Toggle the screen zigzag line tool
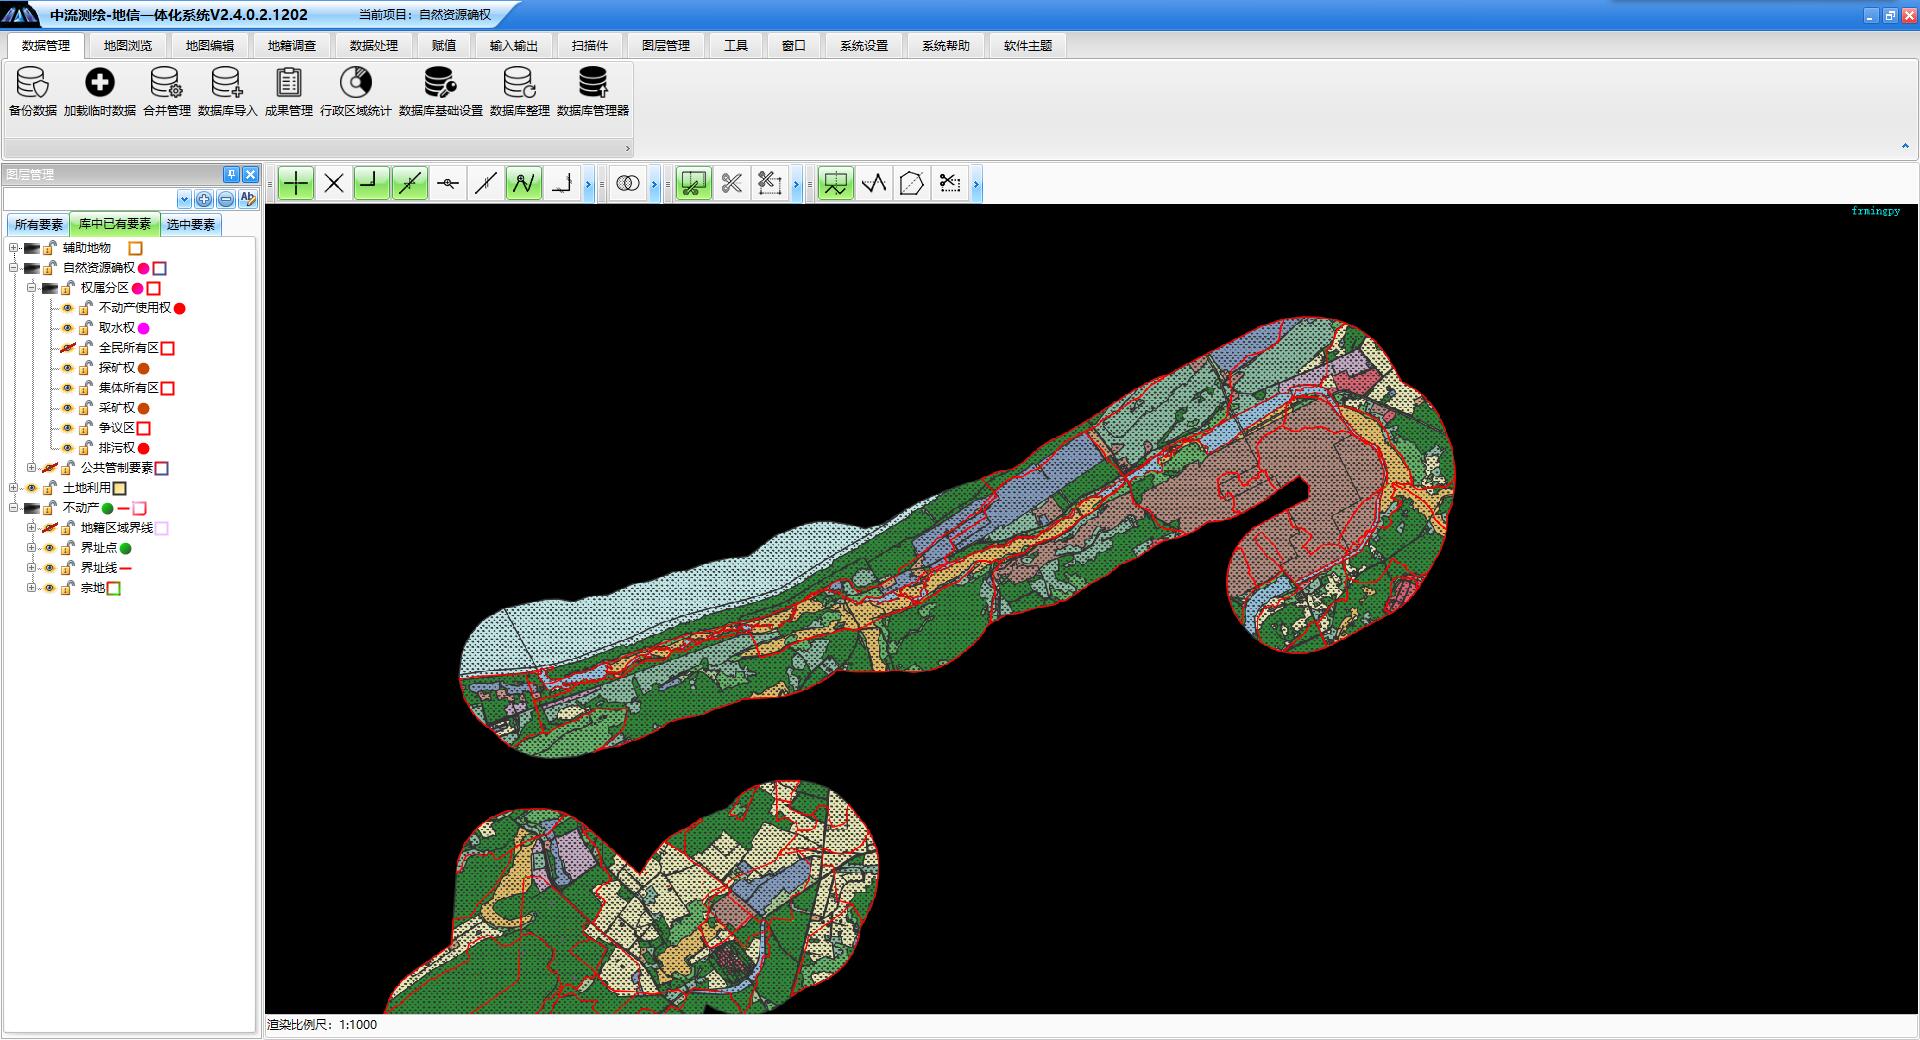This screenshot has width=1920, height=1040. (x=836, y=183)
